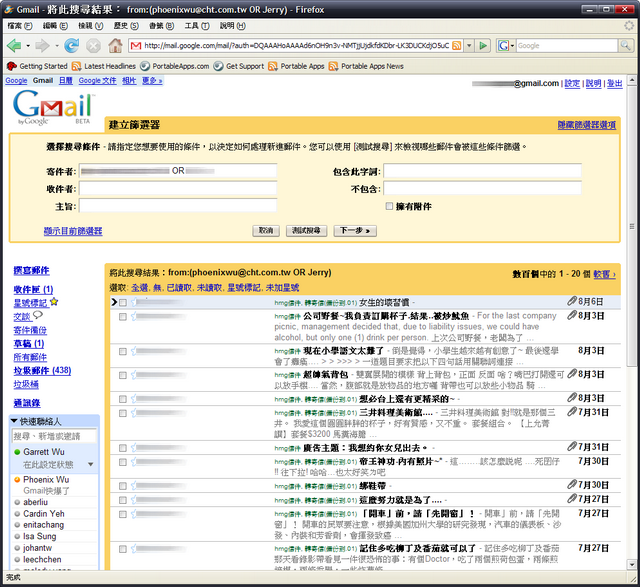Open the 編輯 menu
The image size is (640, 587).
pyautogui.click(x=55, y=26)
